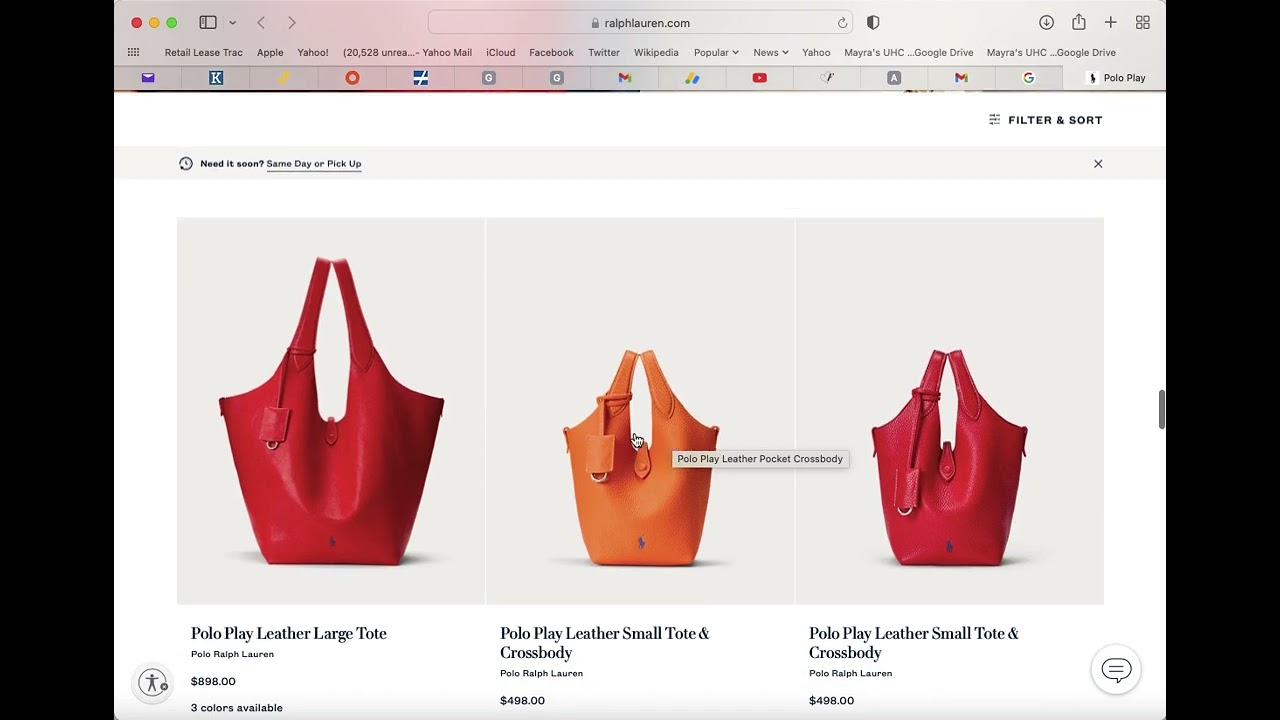Switch to the purple mail envelope tab

pyautogui.click(x=148, y=77)
